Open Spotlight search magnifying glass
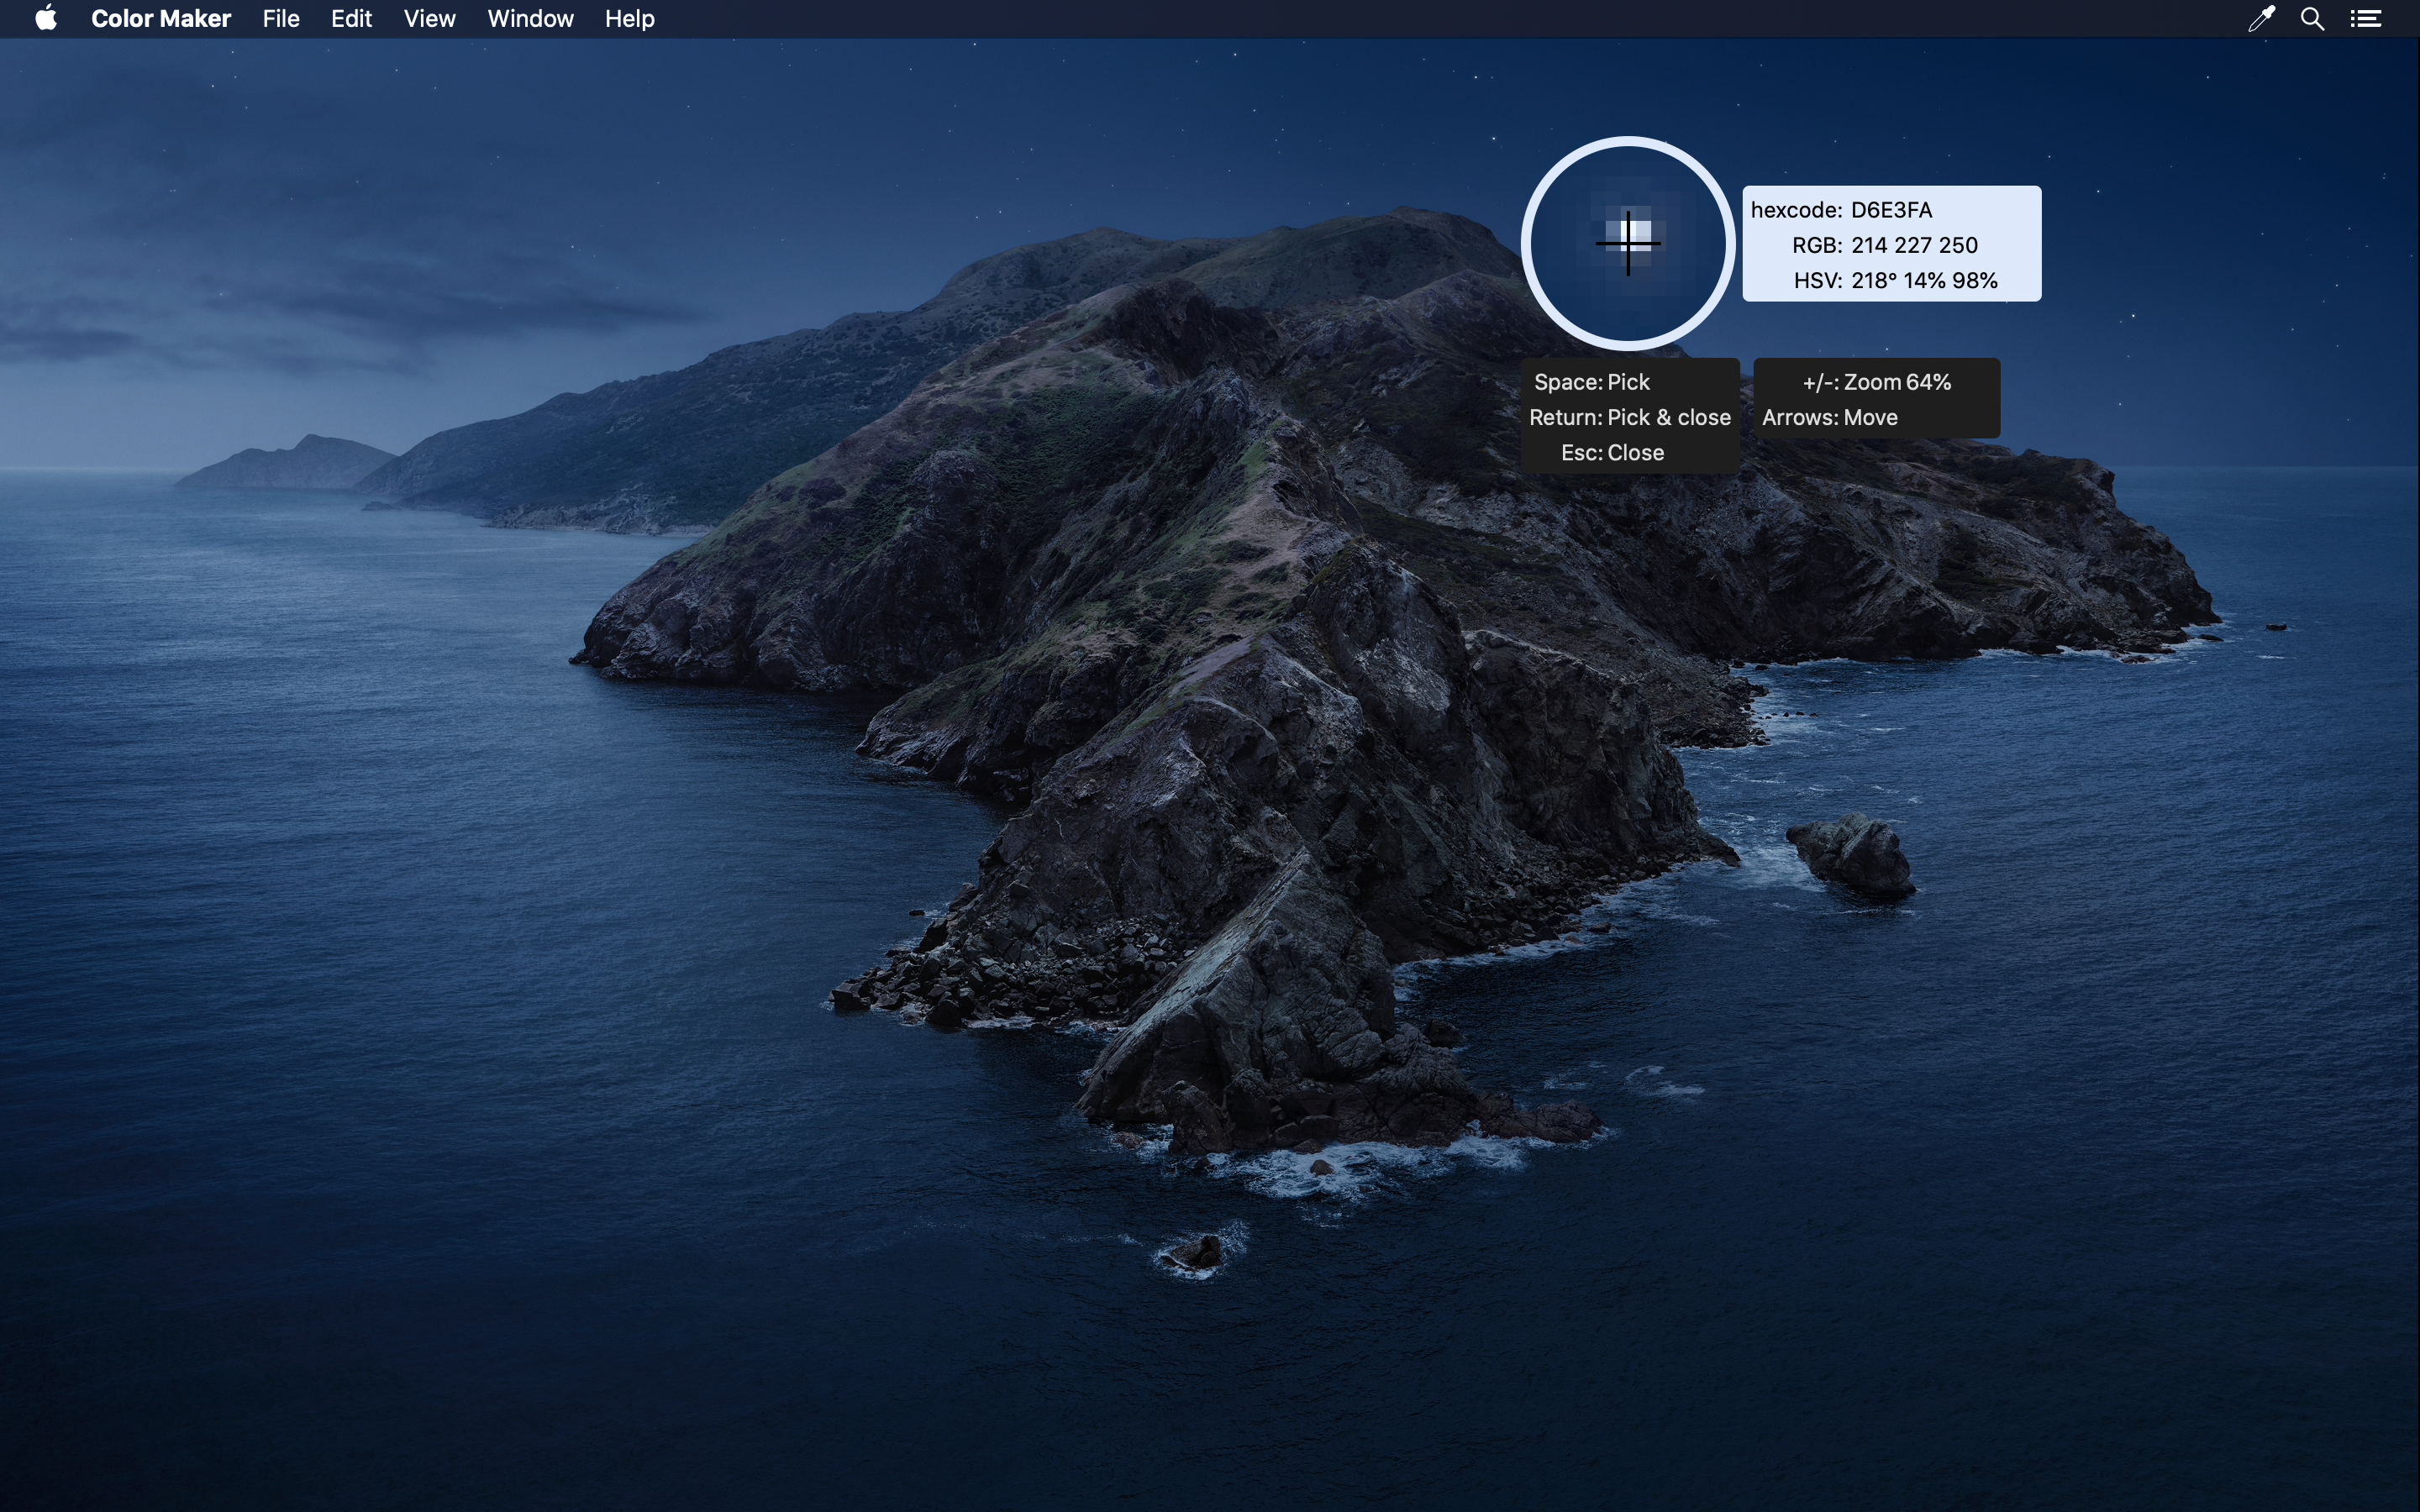Viewport: 2420px width, 1512px height. click(x=2312, y=19)
